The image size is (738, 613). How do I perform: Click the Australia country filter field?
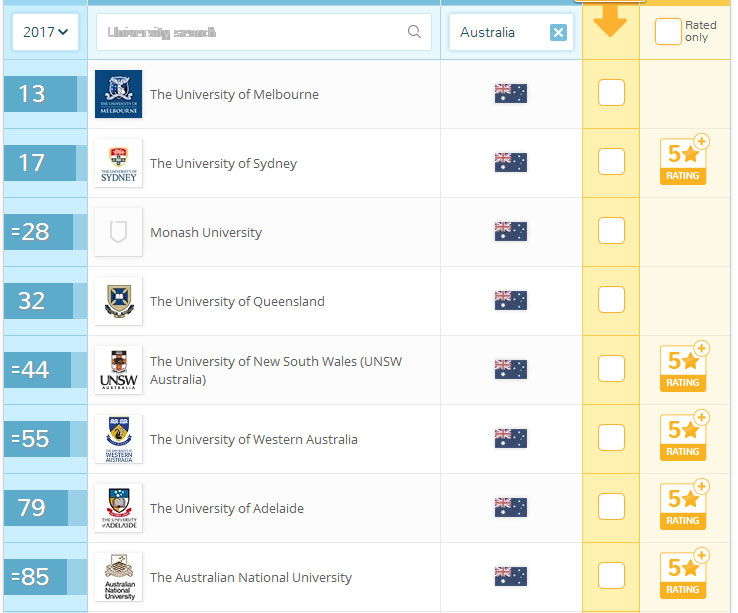pyautogui.click(x=511, y=32)
